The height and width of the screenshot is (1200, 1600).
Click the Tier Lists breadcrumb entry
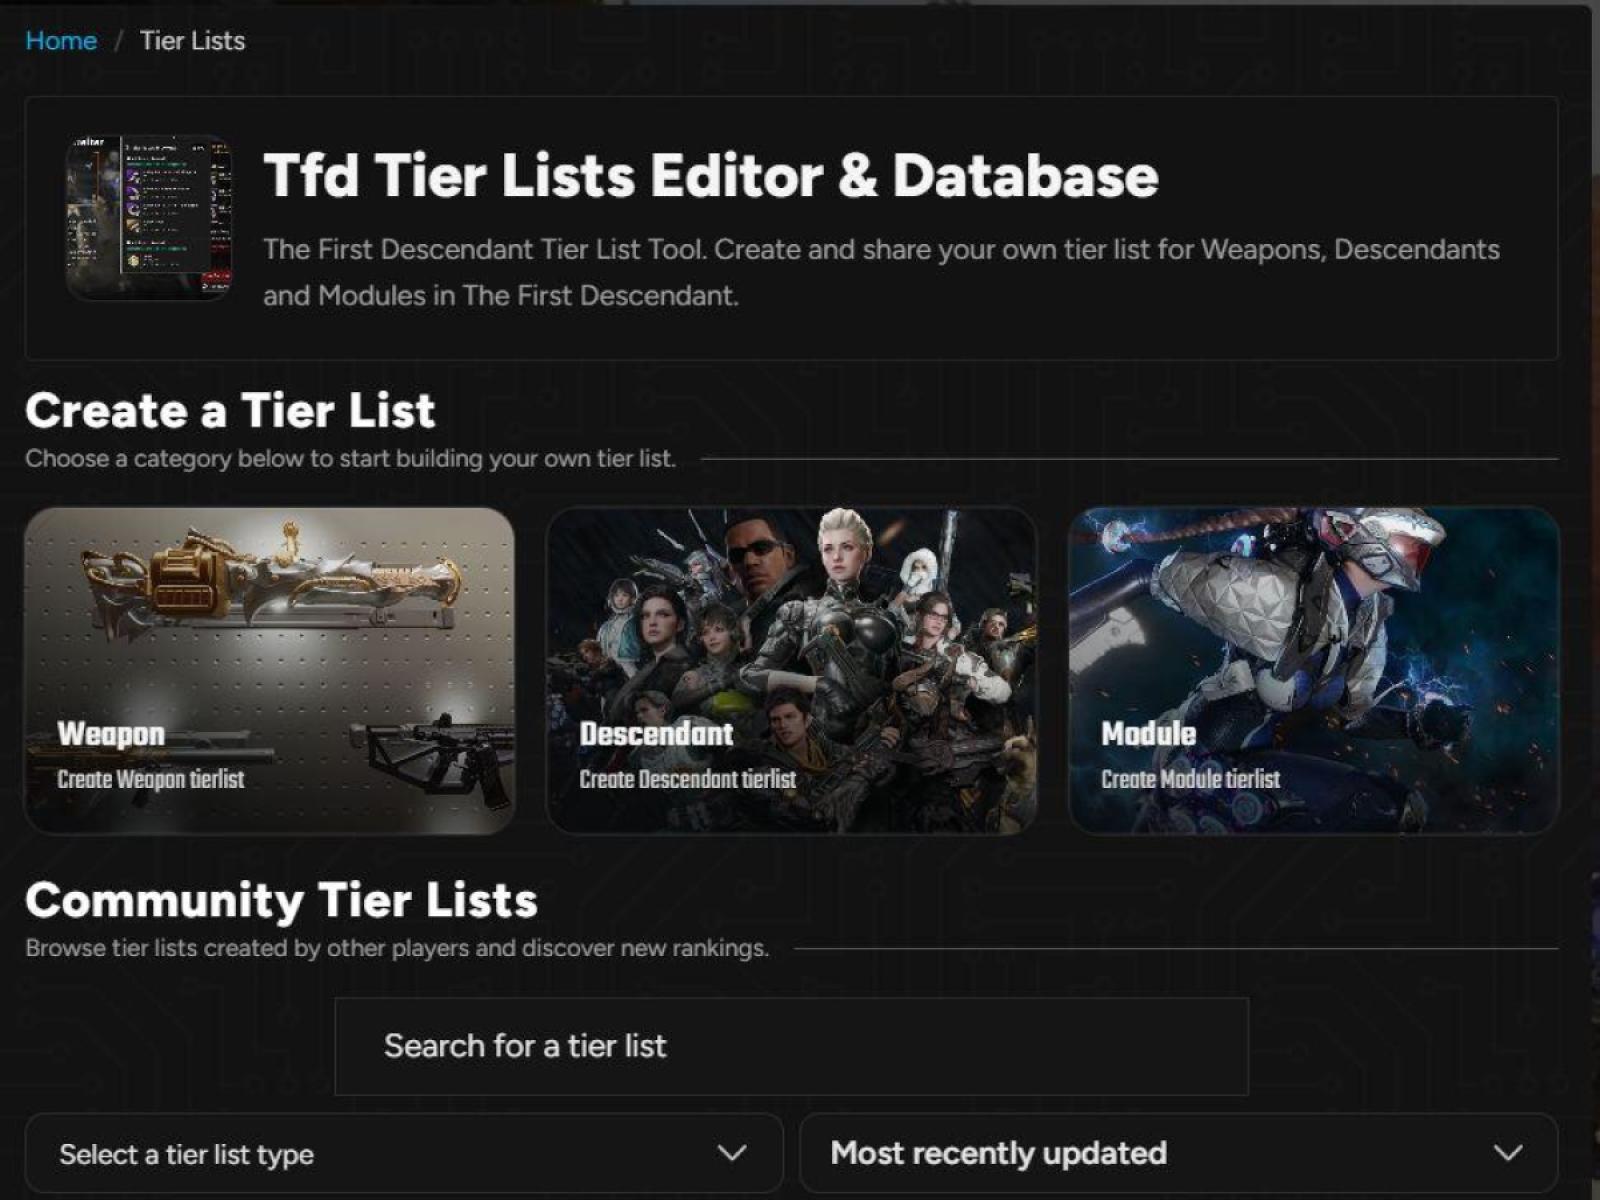coord(190,41)
